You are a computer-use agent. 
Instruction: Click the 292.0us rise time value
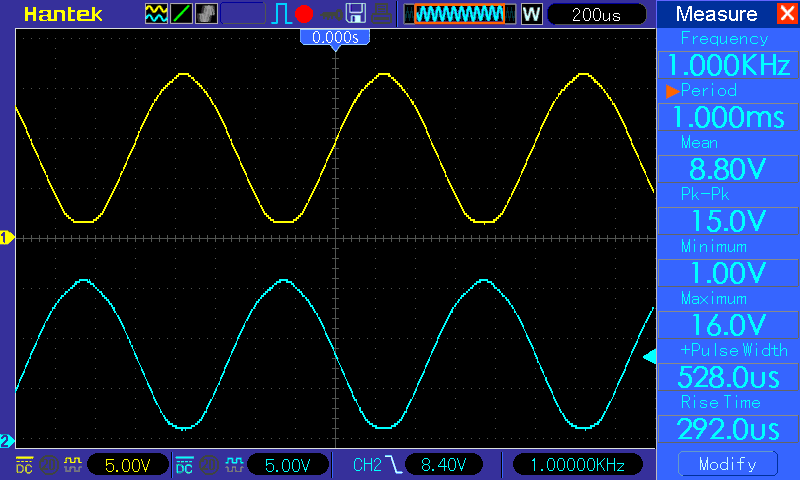728,429
